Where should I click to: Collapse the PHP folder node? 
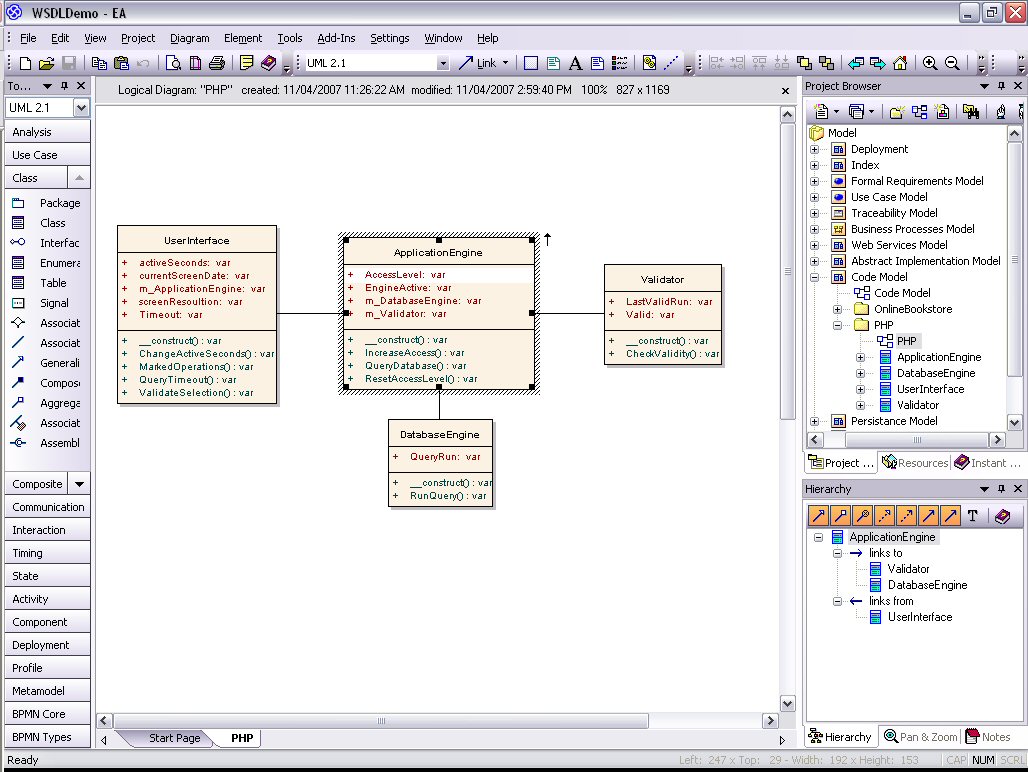click(837, 325)
